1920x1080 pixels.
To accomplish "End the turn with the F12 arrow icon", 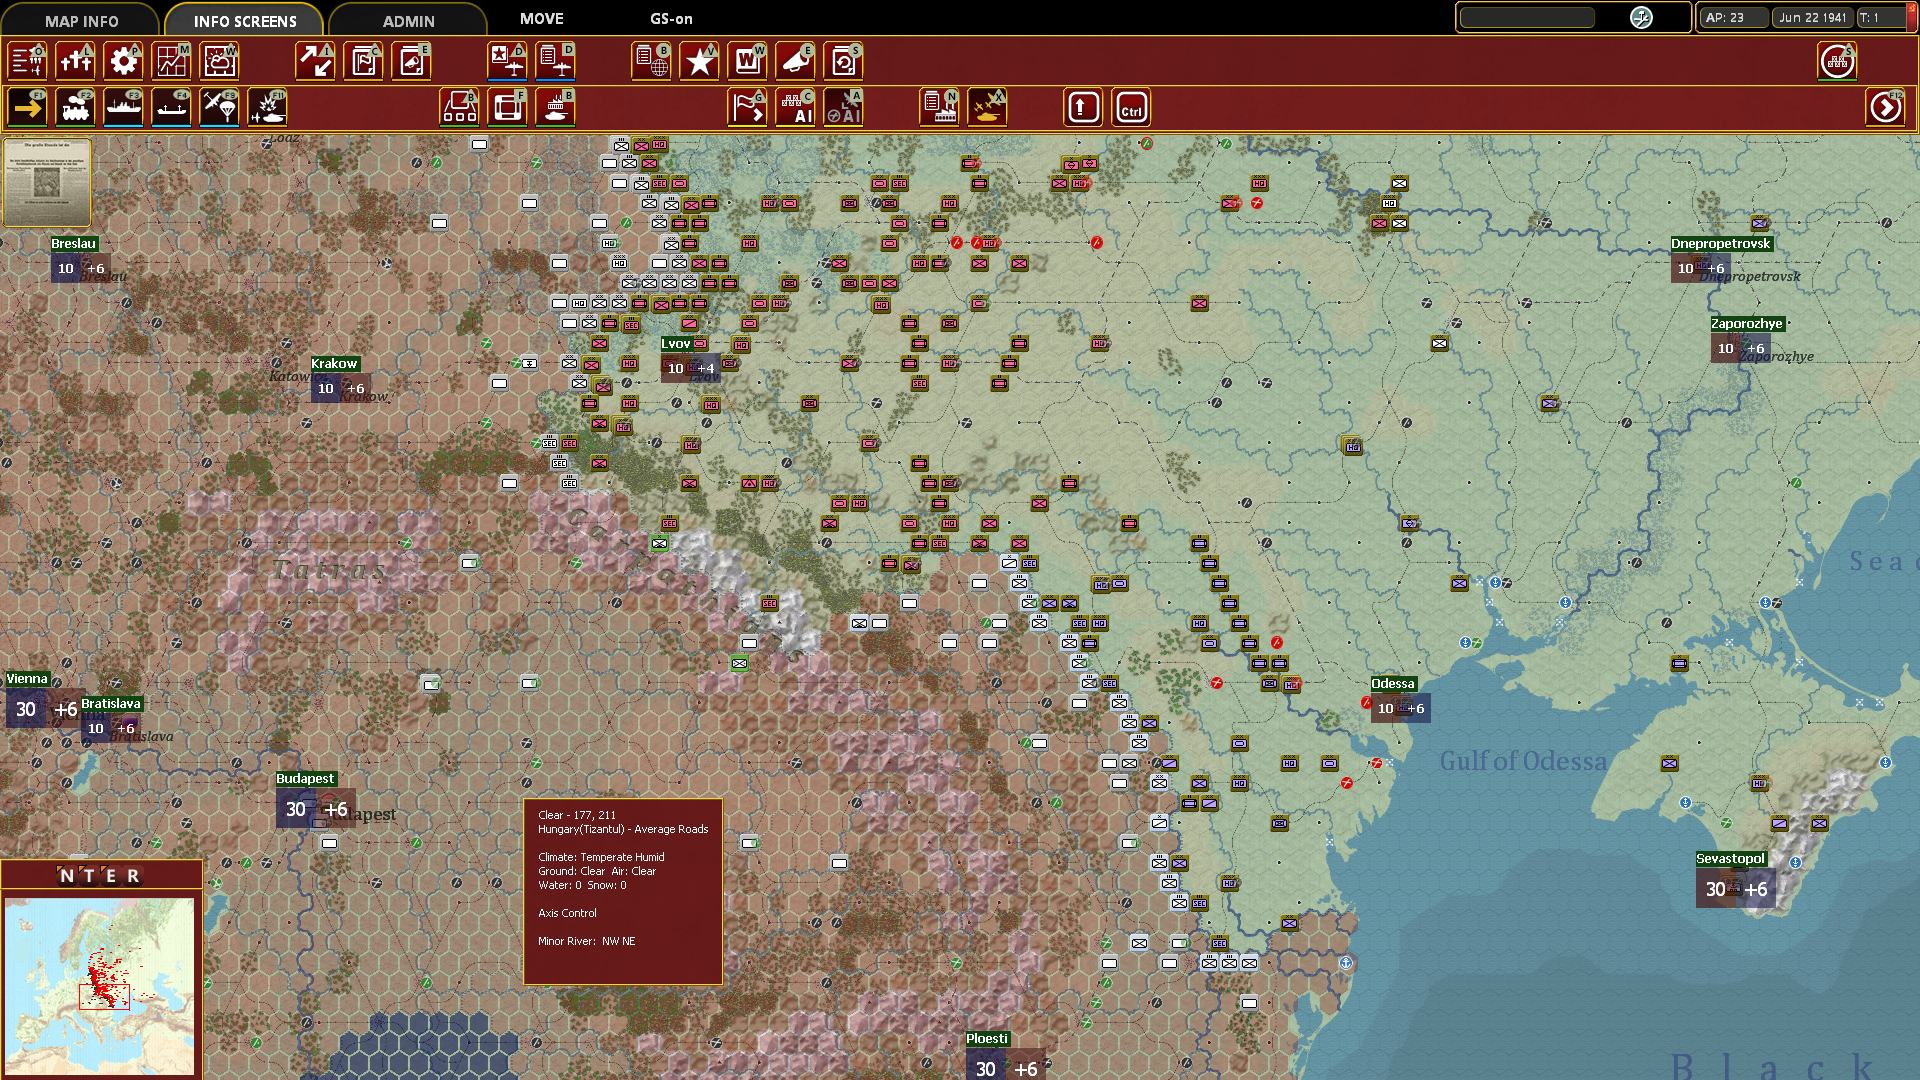I will point(1884,107).
